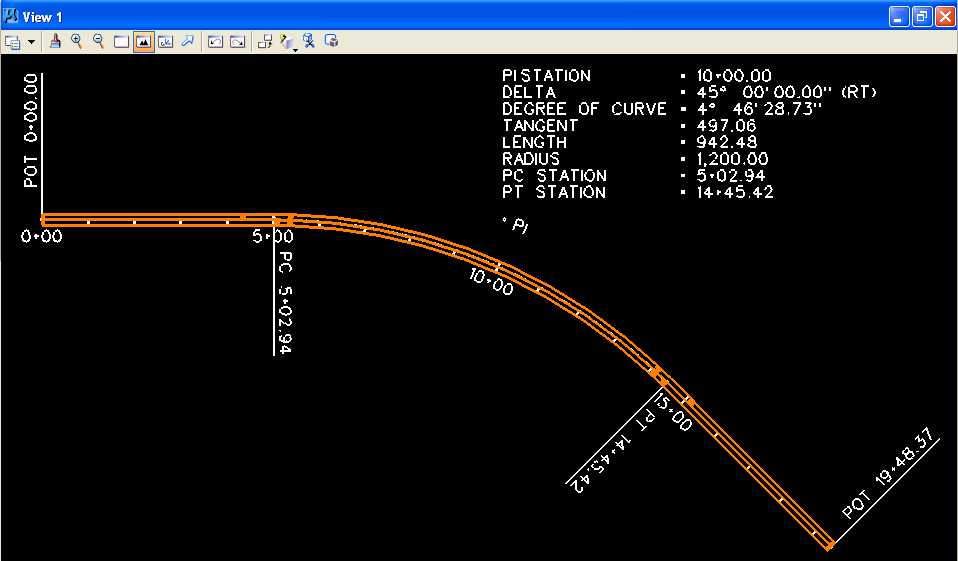Viewport: 958px width, 561px height.
Task: Open the view display mode dropdown
Action: [288, 42]
